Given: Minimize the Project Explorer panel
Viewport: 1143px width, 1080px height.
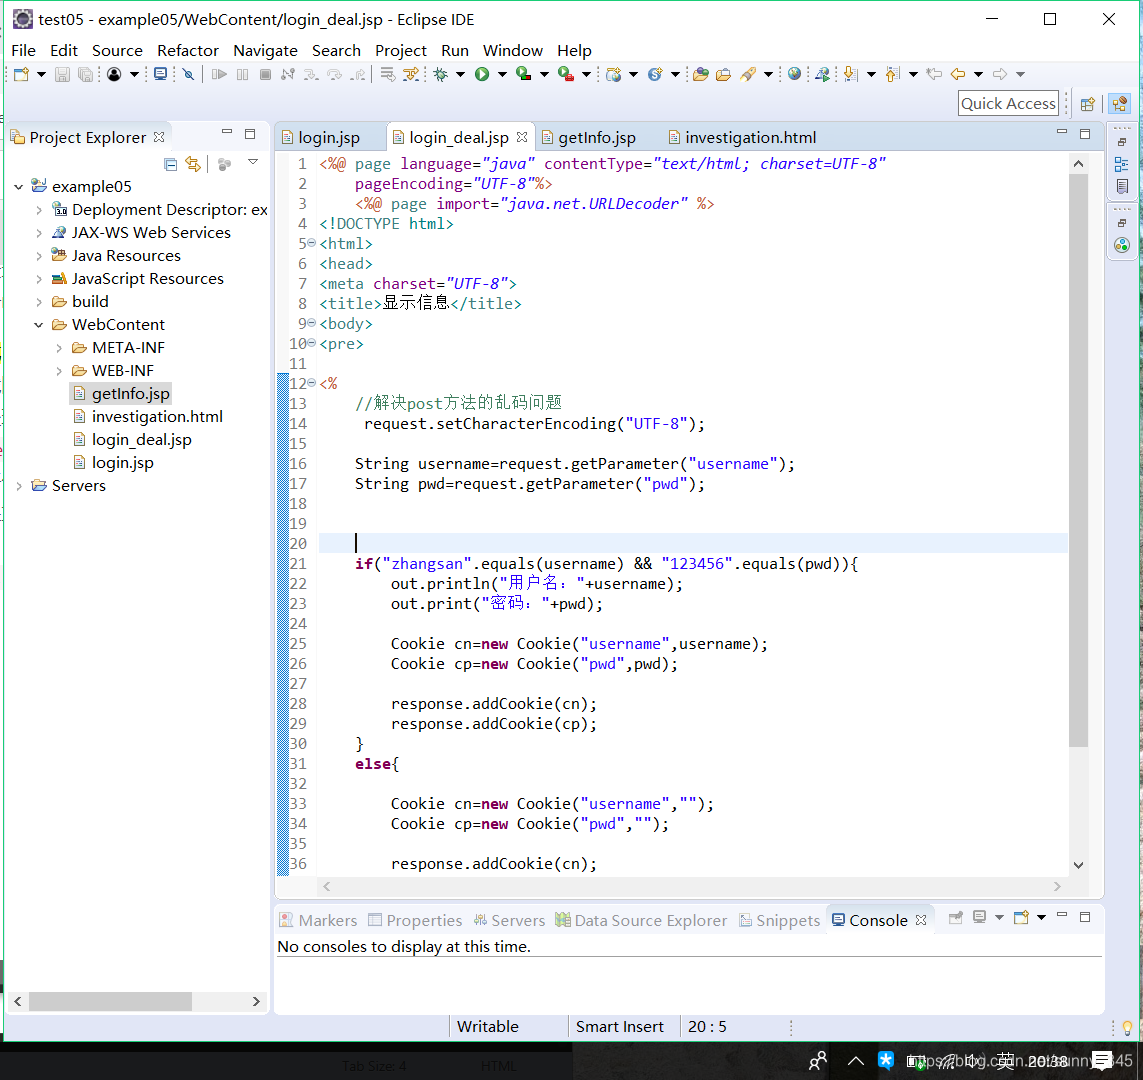Looking at the screenshot, I should [x=227, y=133].
